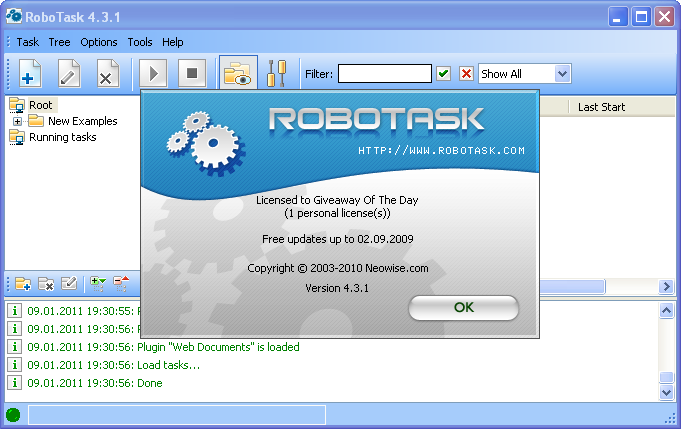Screen dimensions: 681x429
Task: Select the "Done" log entry
Action: coord(95,383)
